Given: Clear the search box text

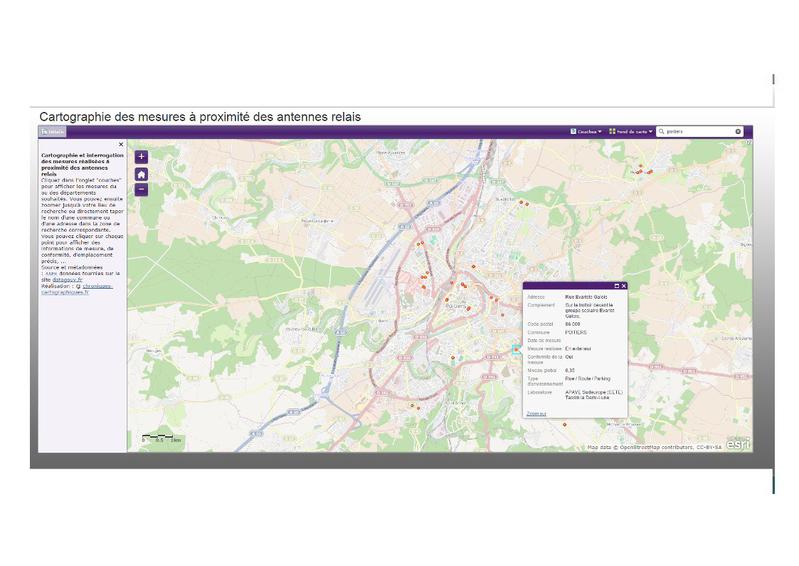Looking at the screenshot, I should point(738,131).
